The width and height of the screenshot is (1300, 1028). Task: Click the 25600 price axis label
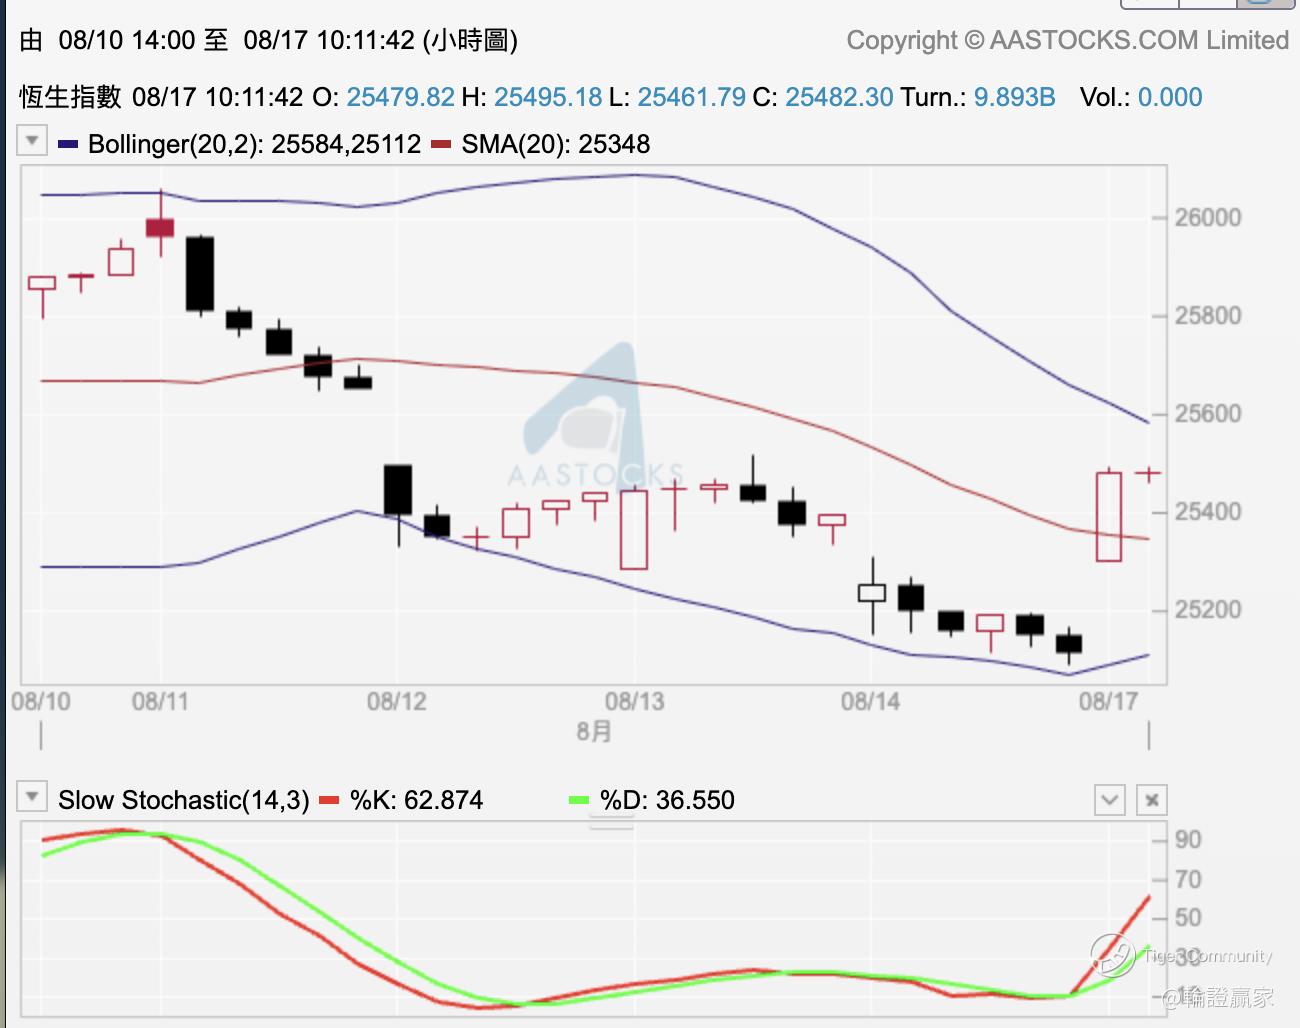(x=1208, y=414)
